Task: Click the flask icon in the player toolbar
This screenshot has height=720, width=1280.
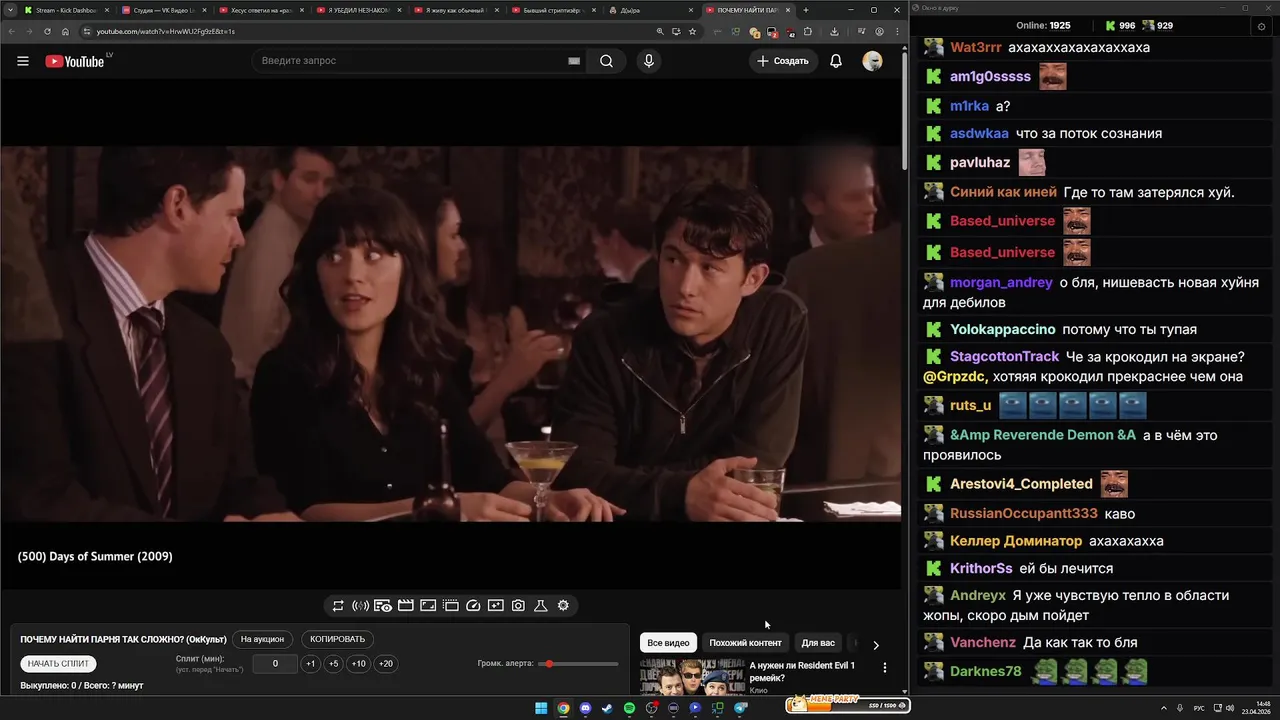Action: (x=541, y=606)
